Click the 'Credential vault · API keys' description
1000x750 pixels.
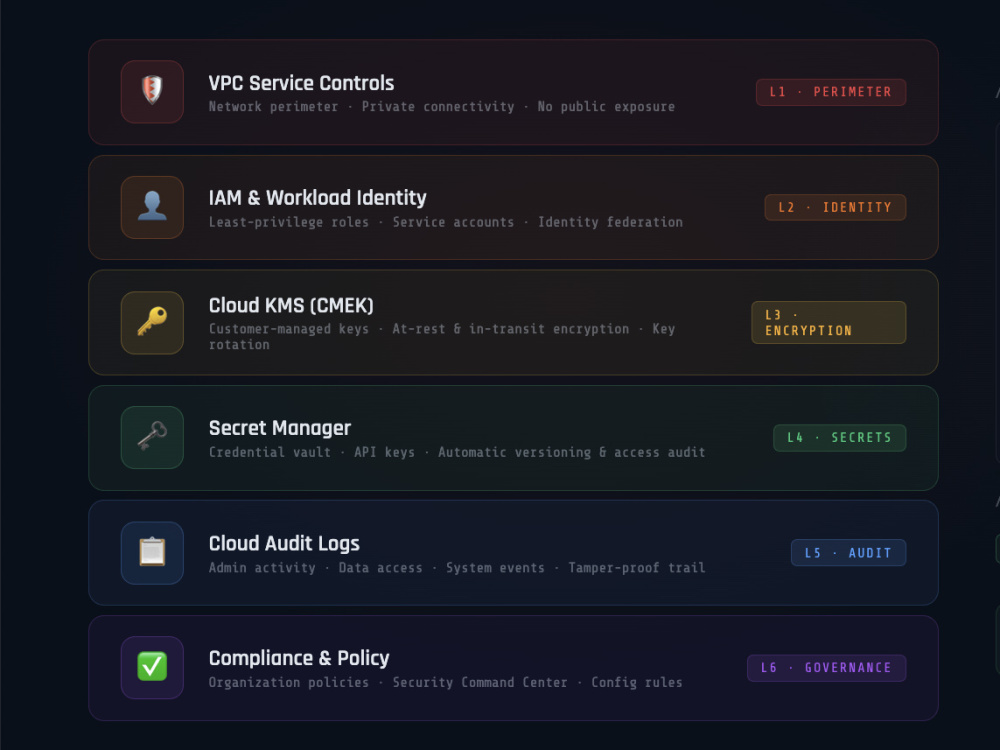coord(457,452)
